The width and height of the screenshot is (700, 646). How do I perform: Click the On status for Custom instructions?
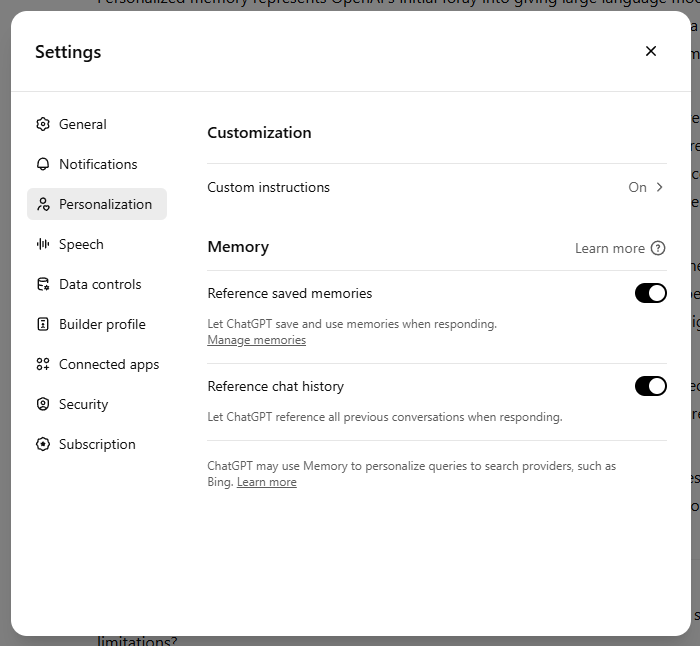point(638,187)
